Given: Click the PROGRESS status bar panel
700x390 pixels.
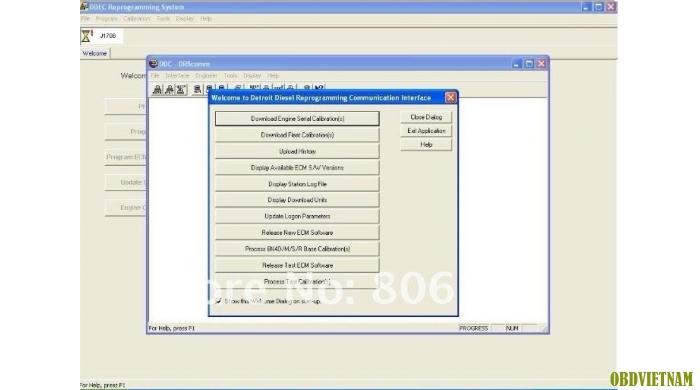Looking at the screenshot, I should click(474, 328).
